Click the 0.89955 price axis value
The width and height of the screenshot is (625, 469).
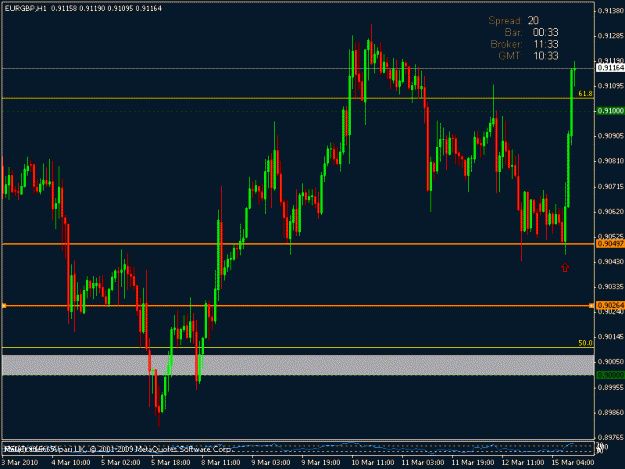pyautogui.click(x=611, y=387)
